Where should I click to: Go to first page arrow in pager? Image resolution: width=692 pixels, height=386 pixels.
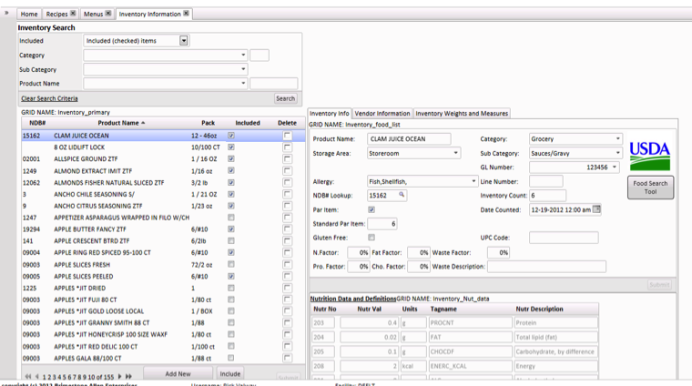tap(28, 376)
